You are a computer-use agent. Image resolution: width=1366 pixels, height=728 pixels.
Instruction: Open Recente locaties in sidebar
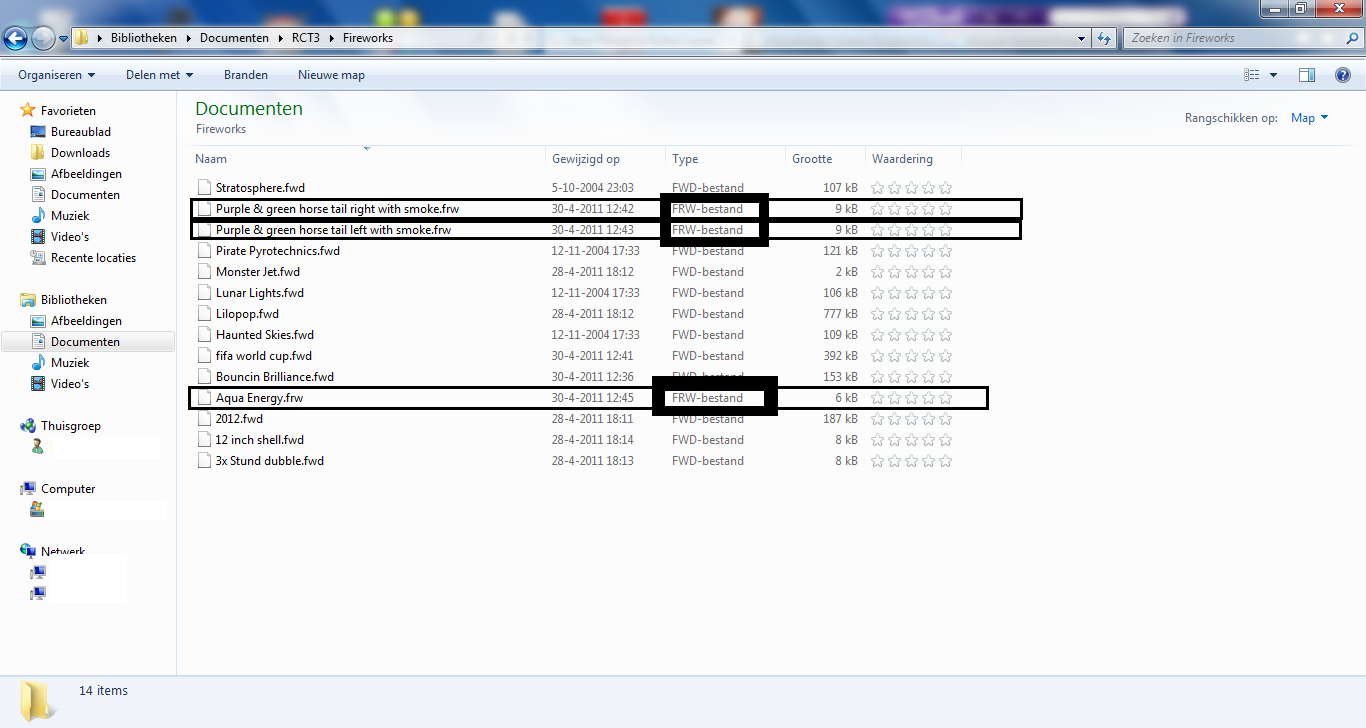coord(93,258)
